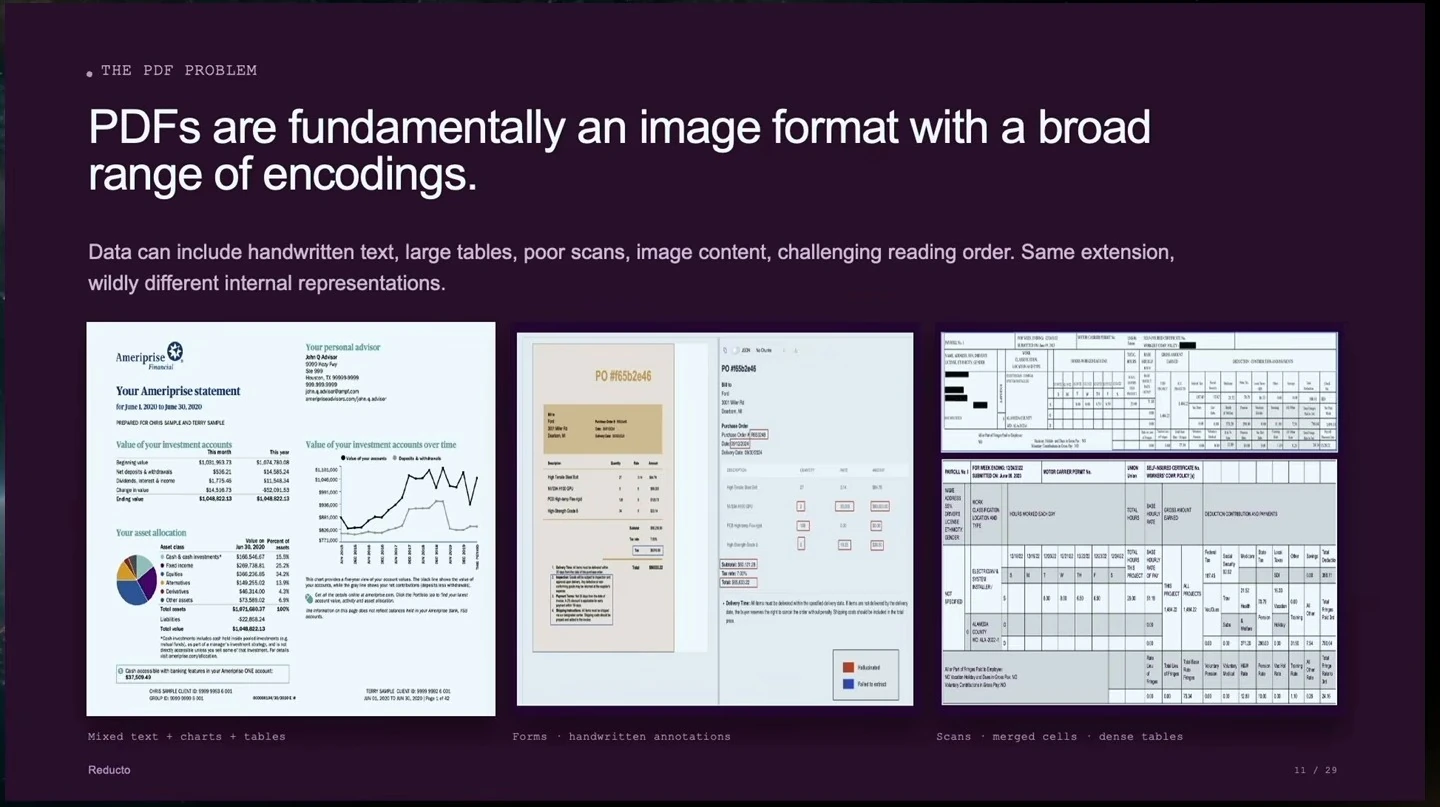The width and height of the screenshot is (1440, 807).
Task: Click the Ameriprise ONE cash accessible box
Action: [x=203, y=673]
